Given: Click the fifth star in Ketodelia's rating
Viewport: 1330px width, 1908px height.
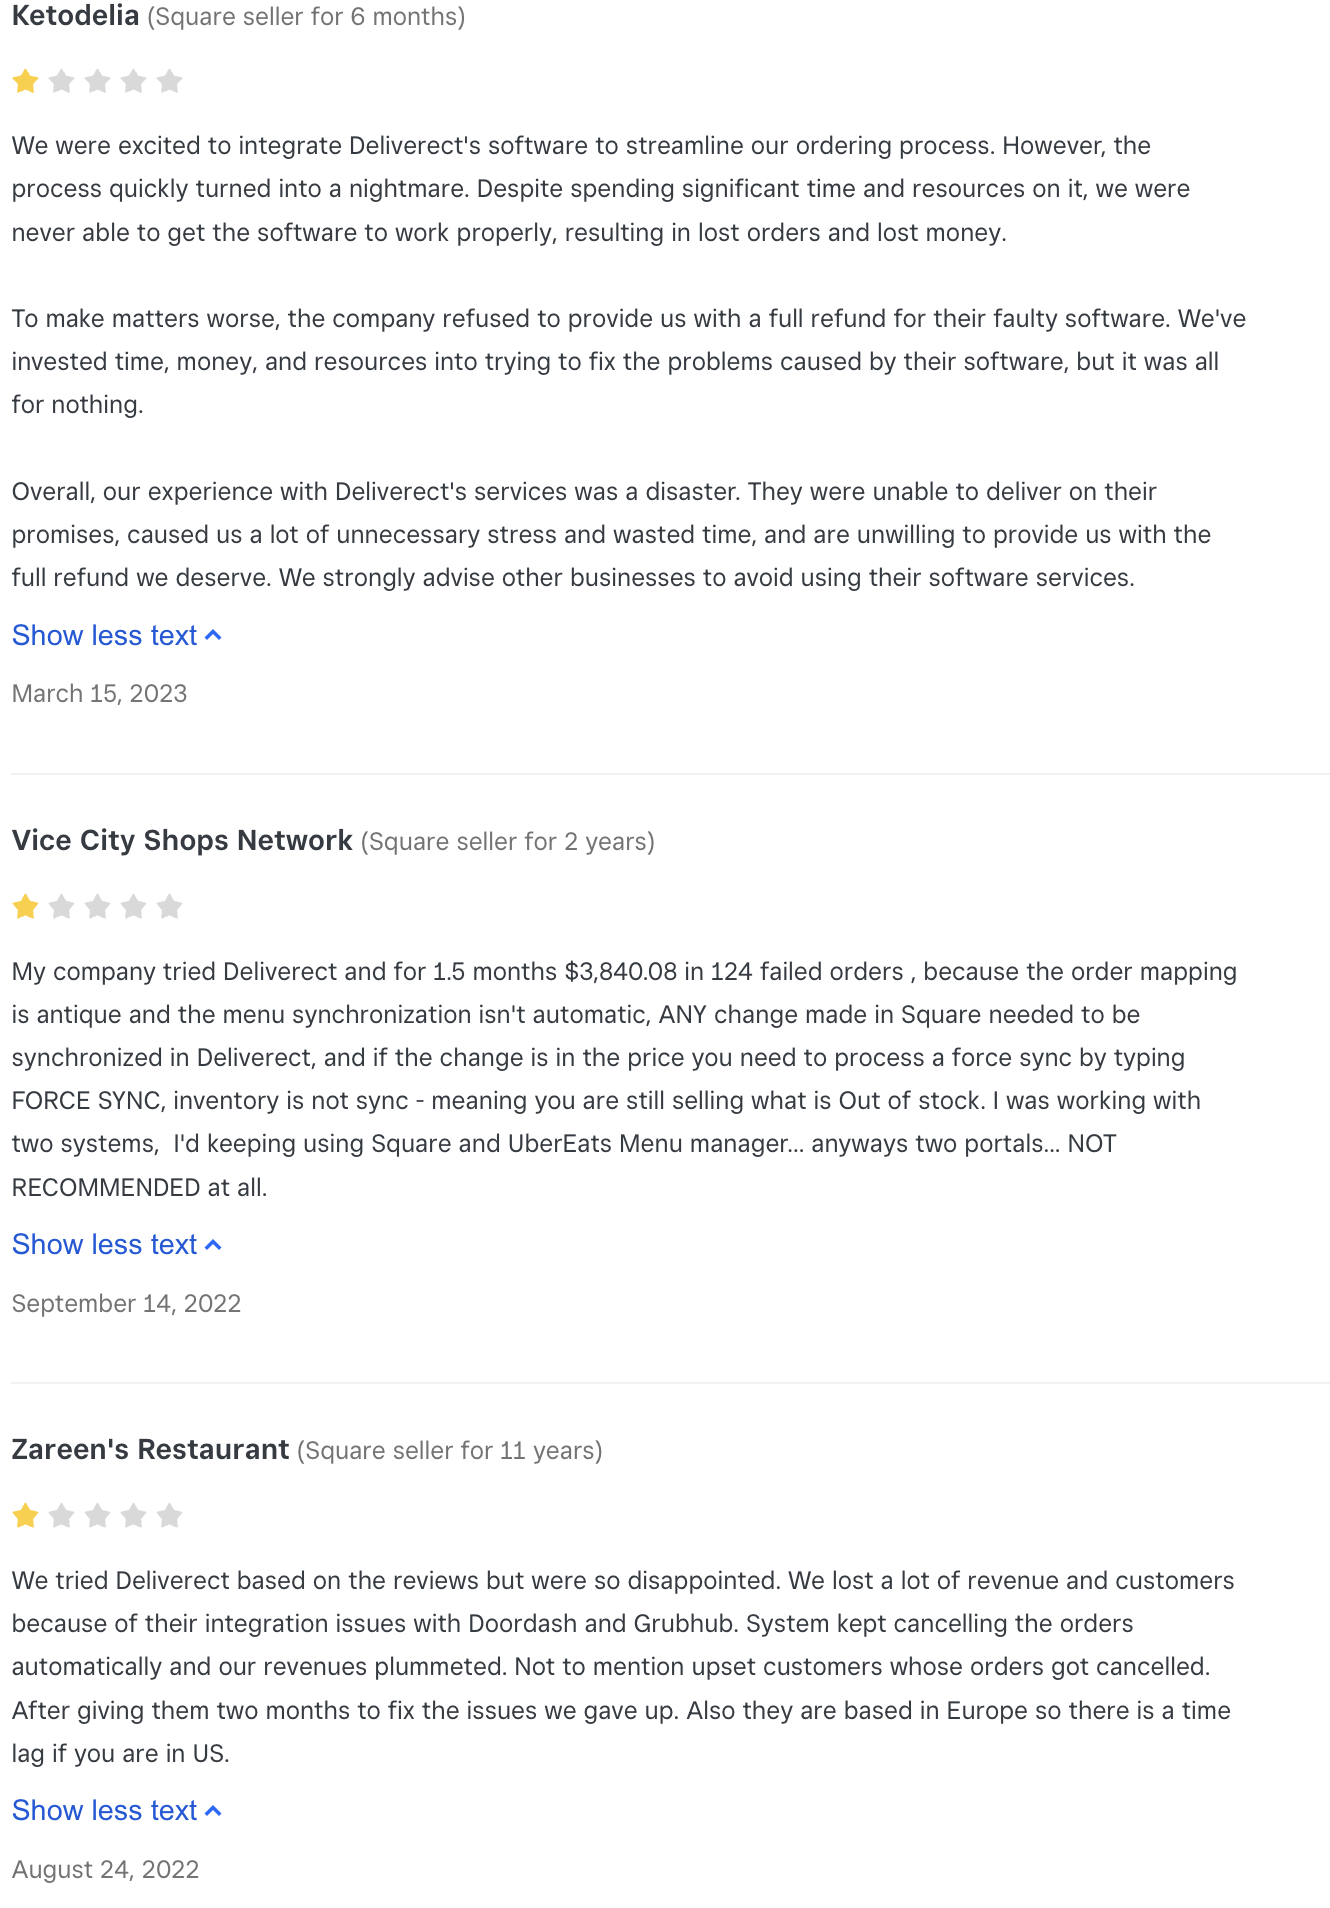Looking at the screenshot, I should click(x=170, y=81).
